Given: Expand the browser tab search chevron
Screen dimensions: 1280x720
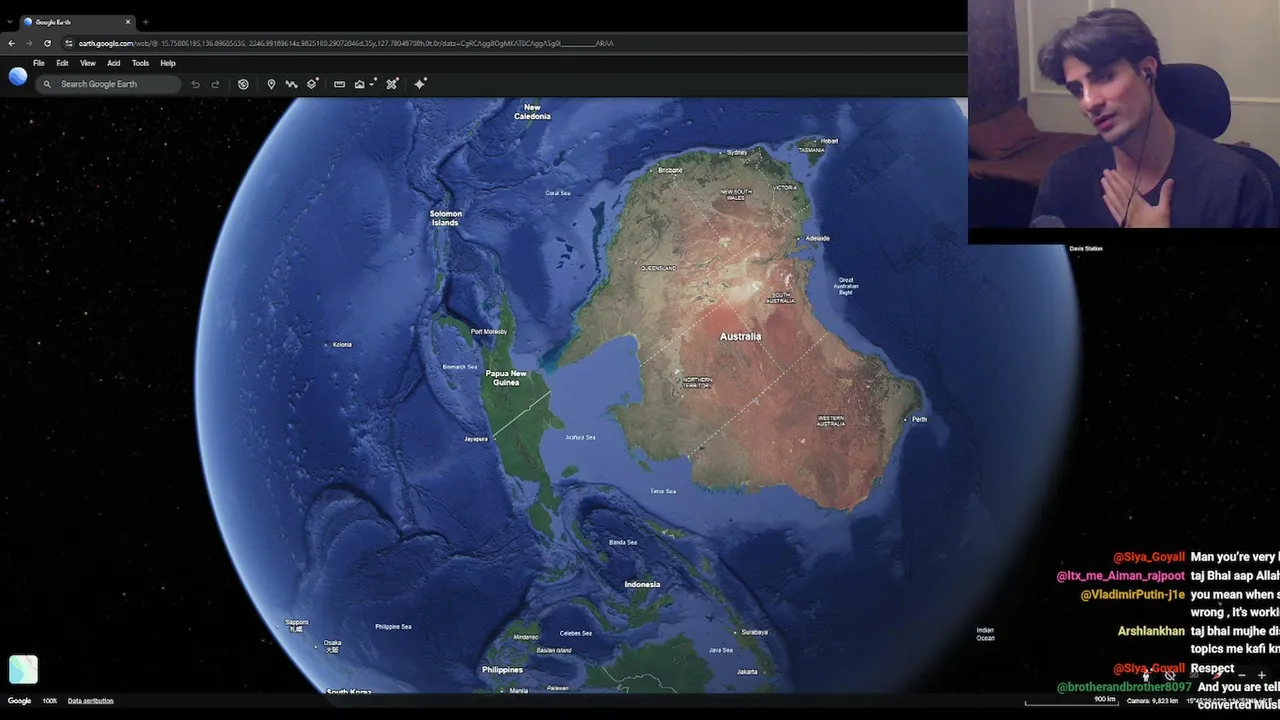Looking at the screenshot, I should 10,22.
